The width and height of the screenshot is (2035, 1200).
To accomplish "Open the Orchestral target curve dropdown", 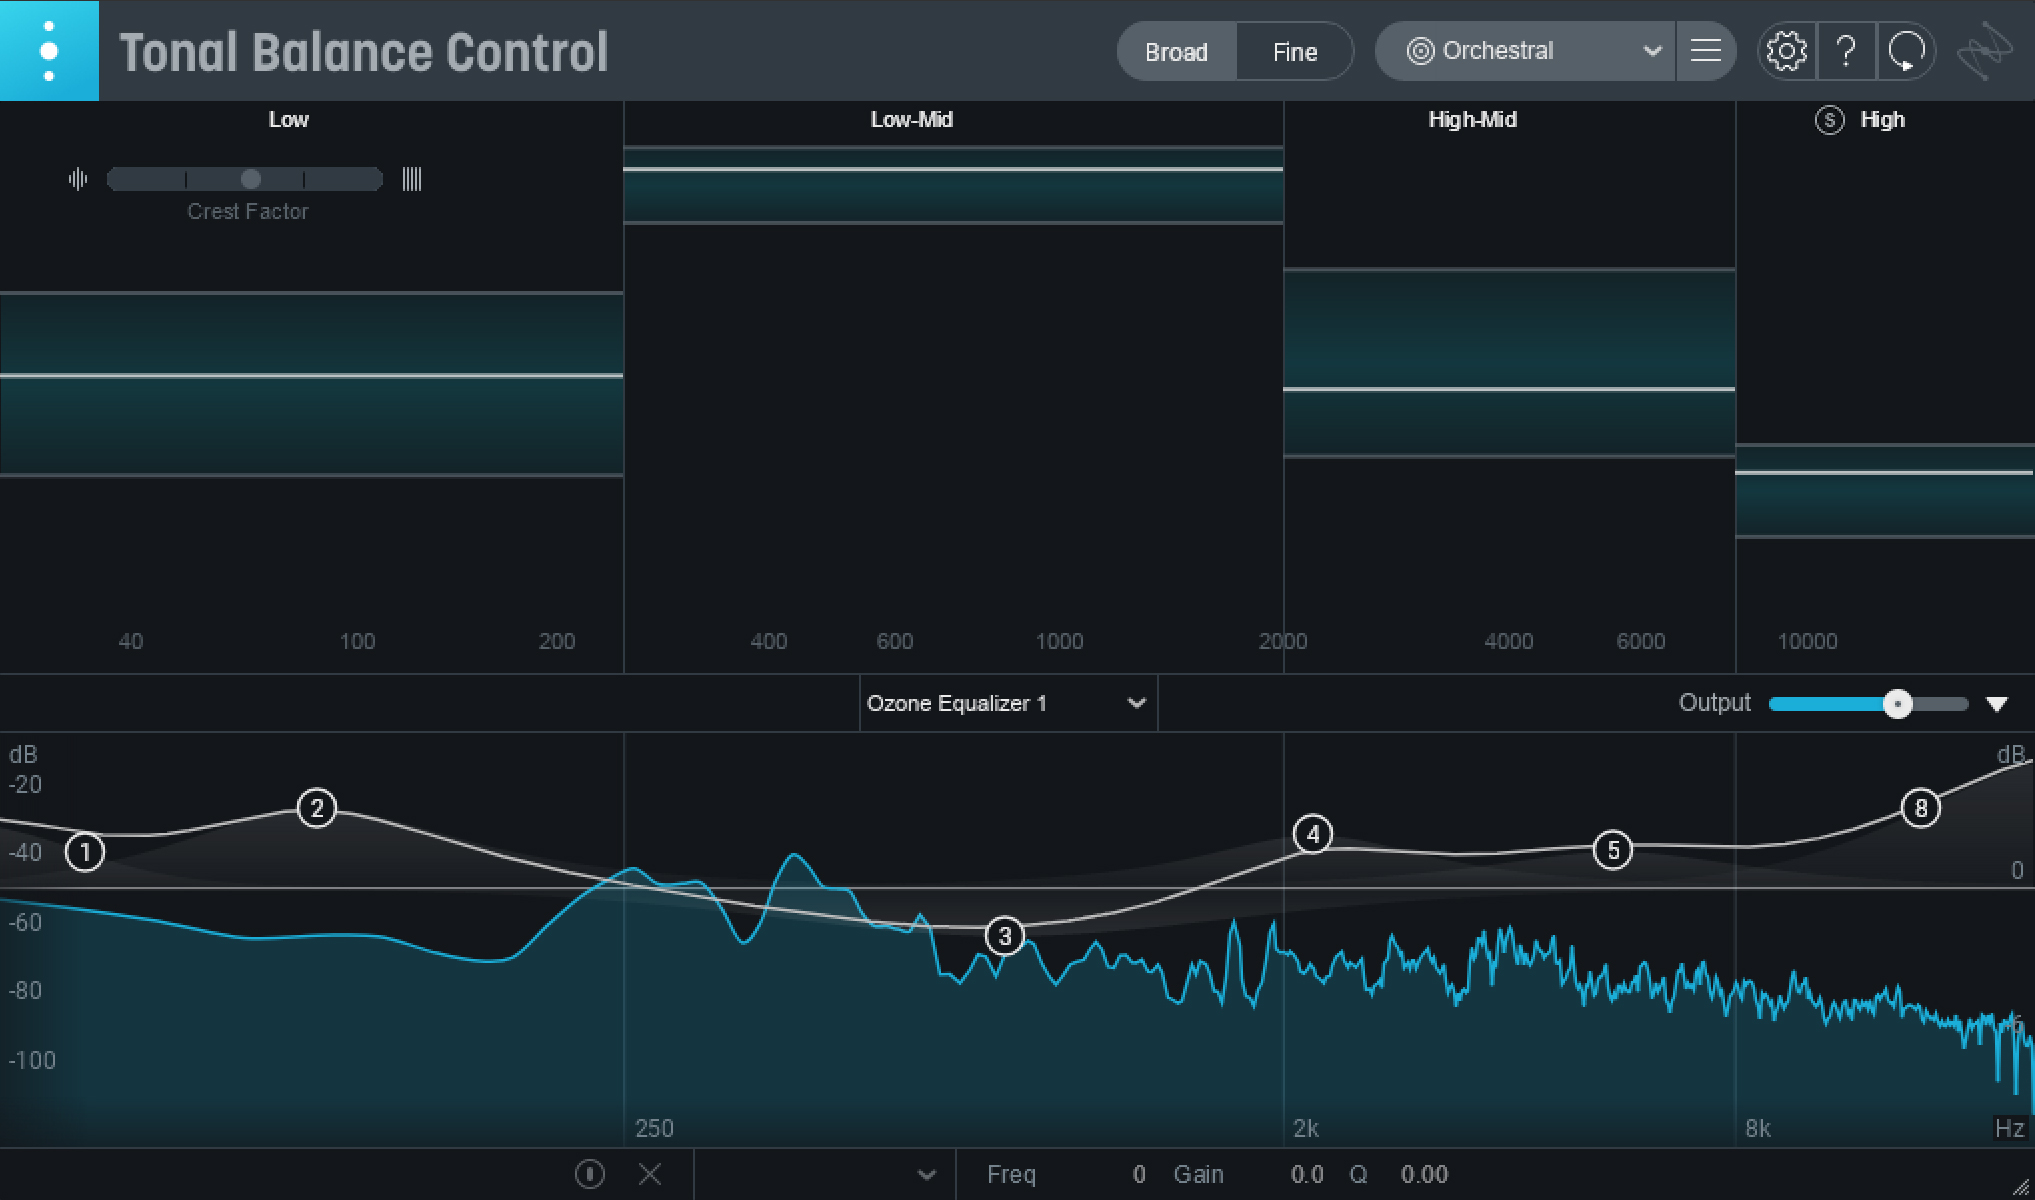I will coord(1523,51).
